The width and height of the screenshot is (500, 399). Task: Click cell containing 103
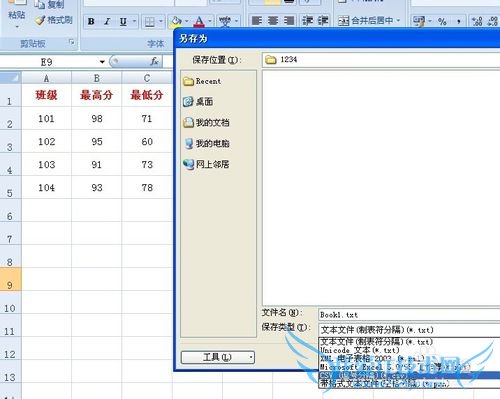point(47,164)
